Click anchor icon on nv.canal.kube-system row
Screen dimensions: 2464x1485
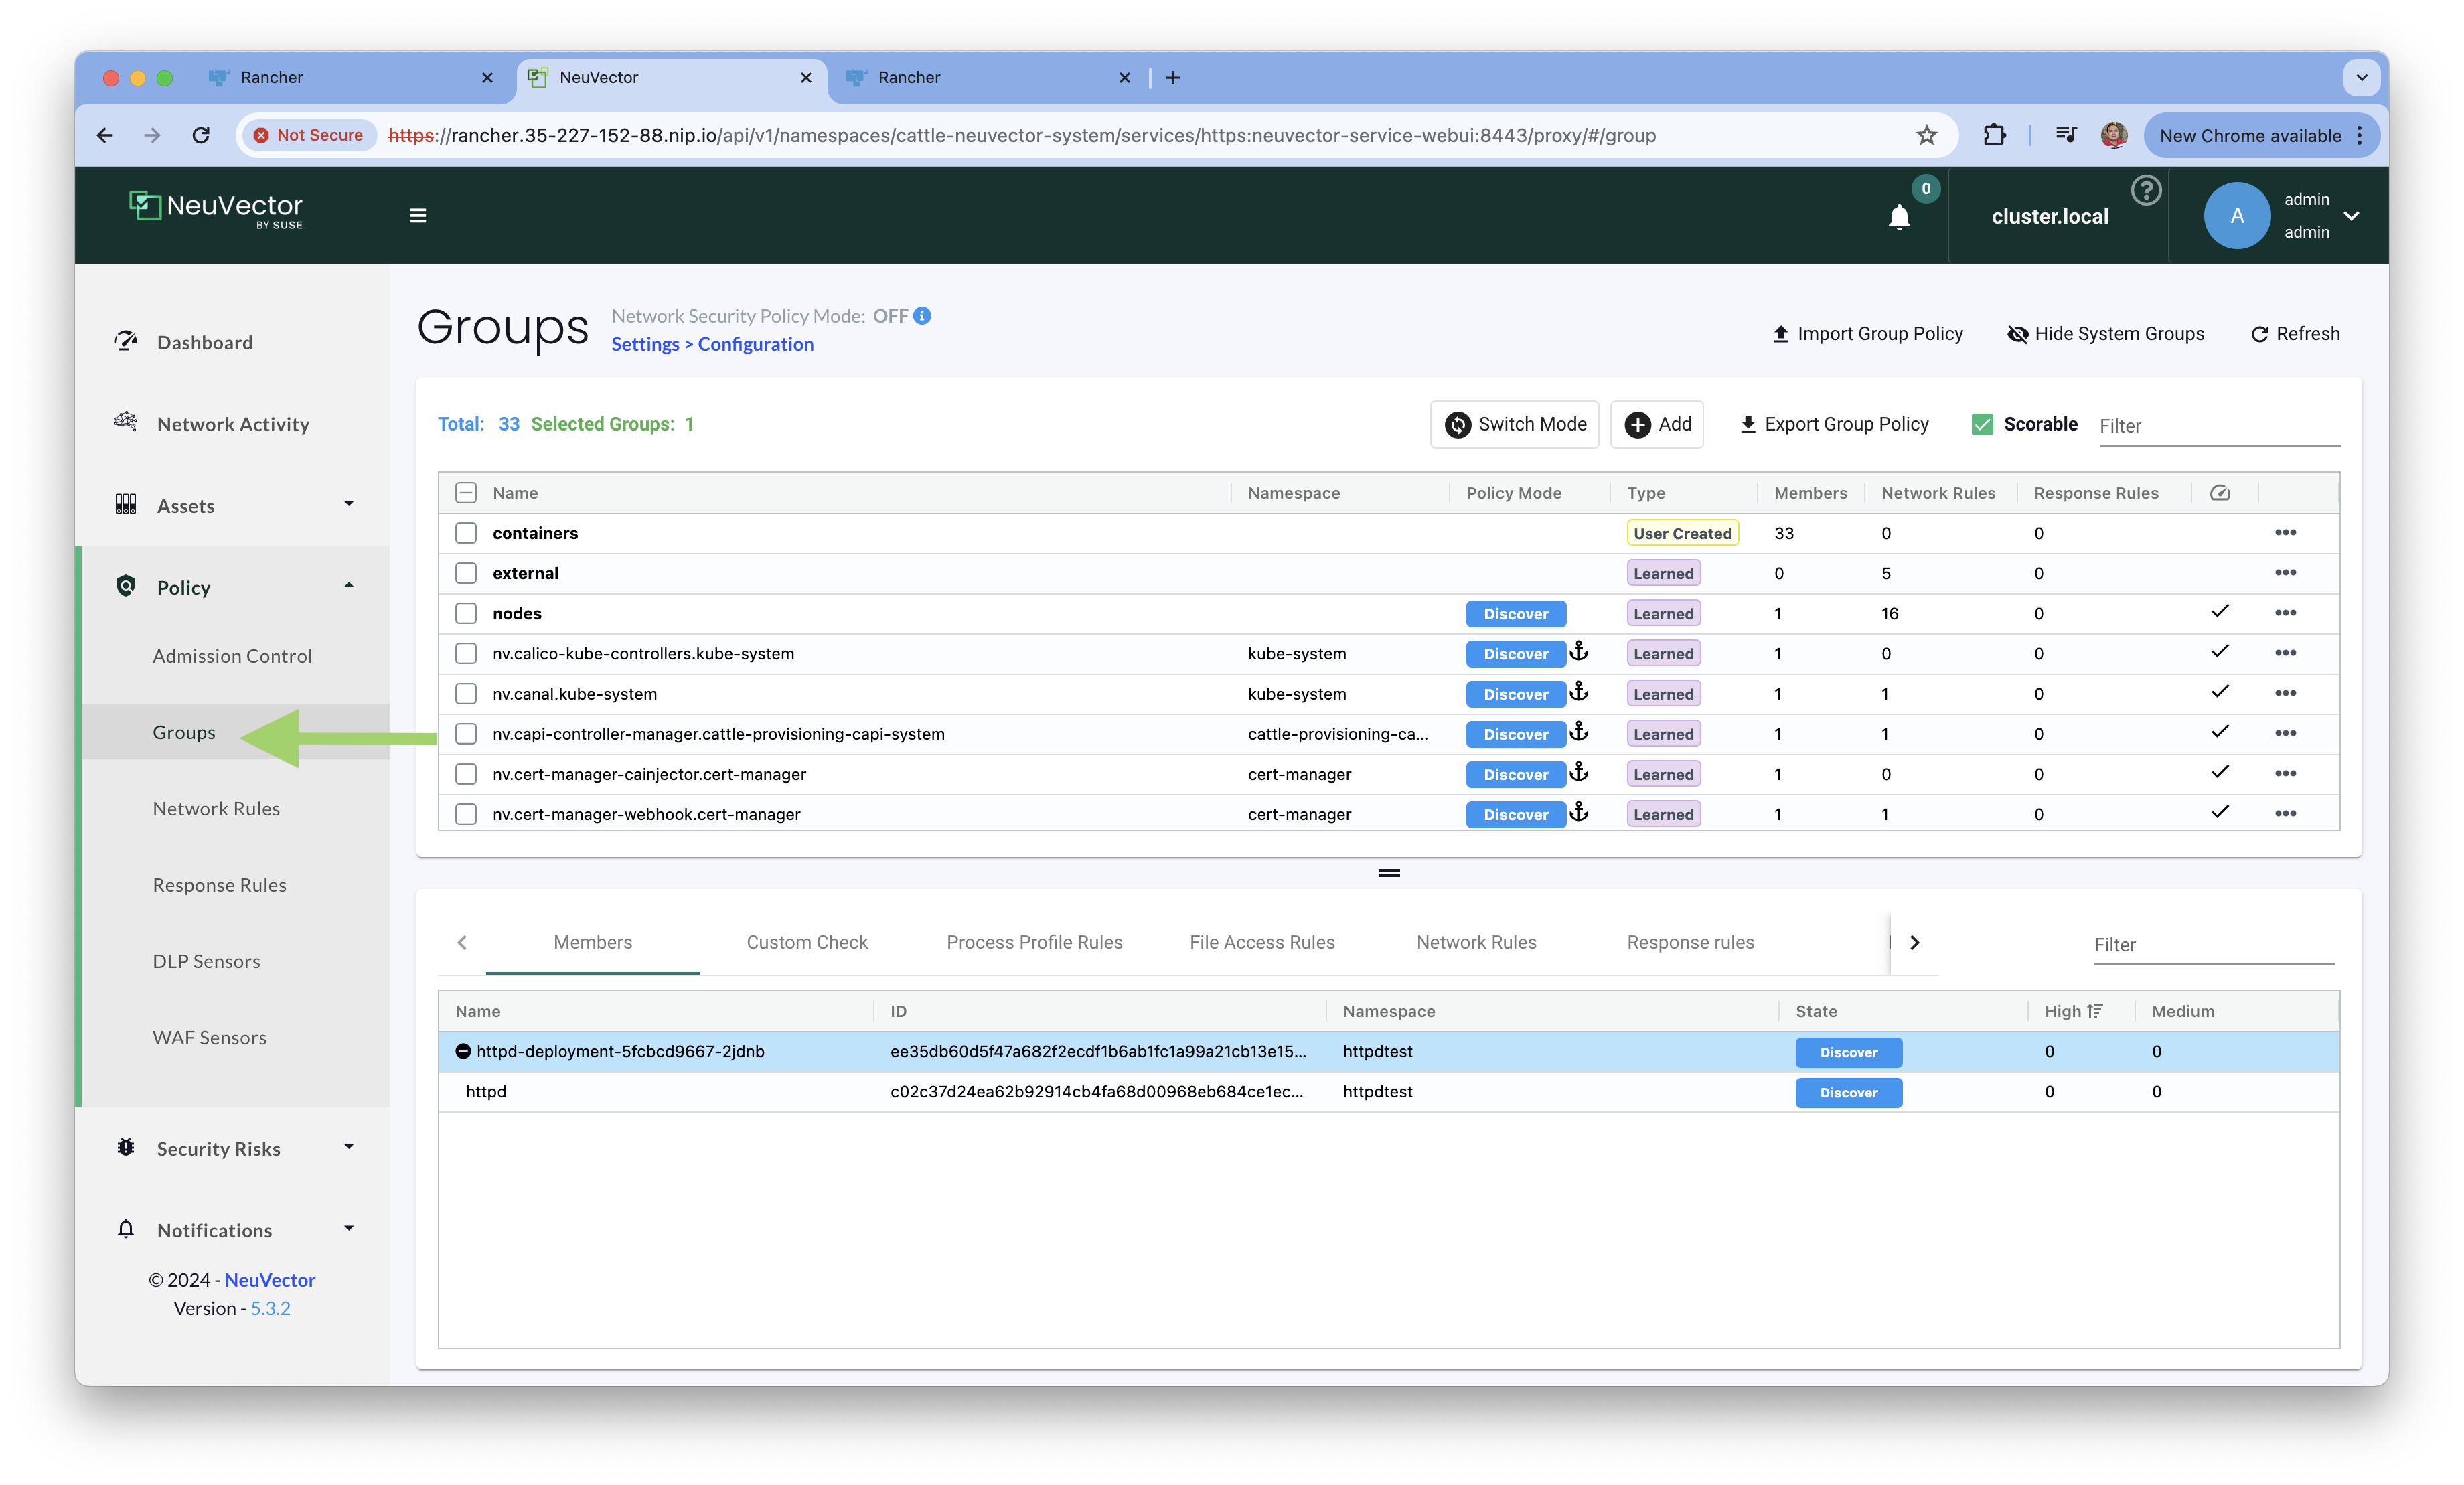1578,692
